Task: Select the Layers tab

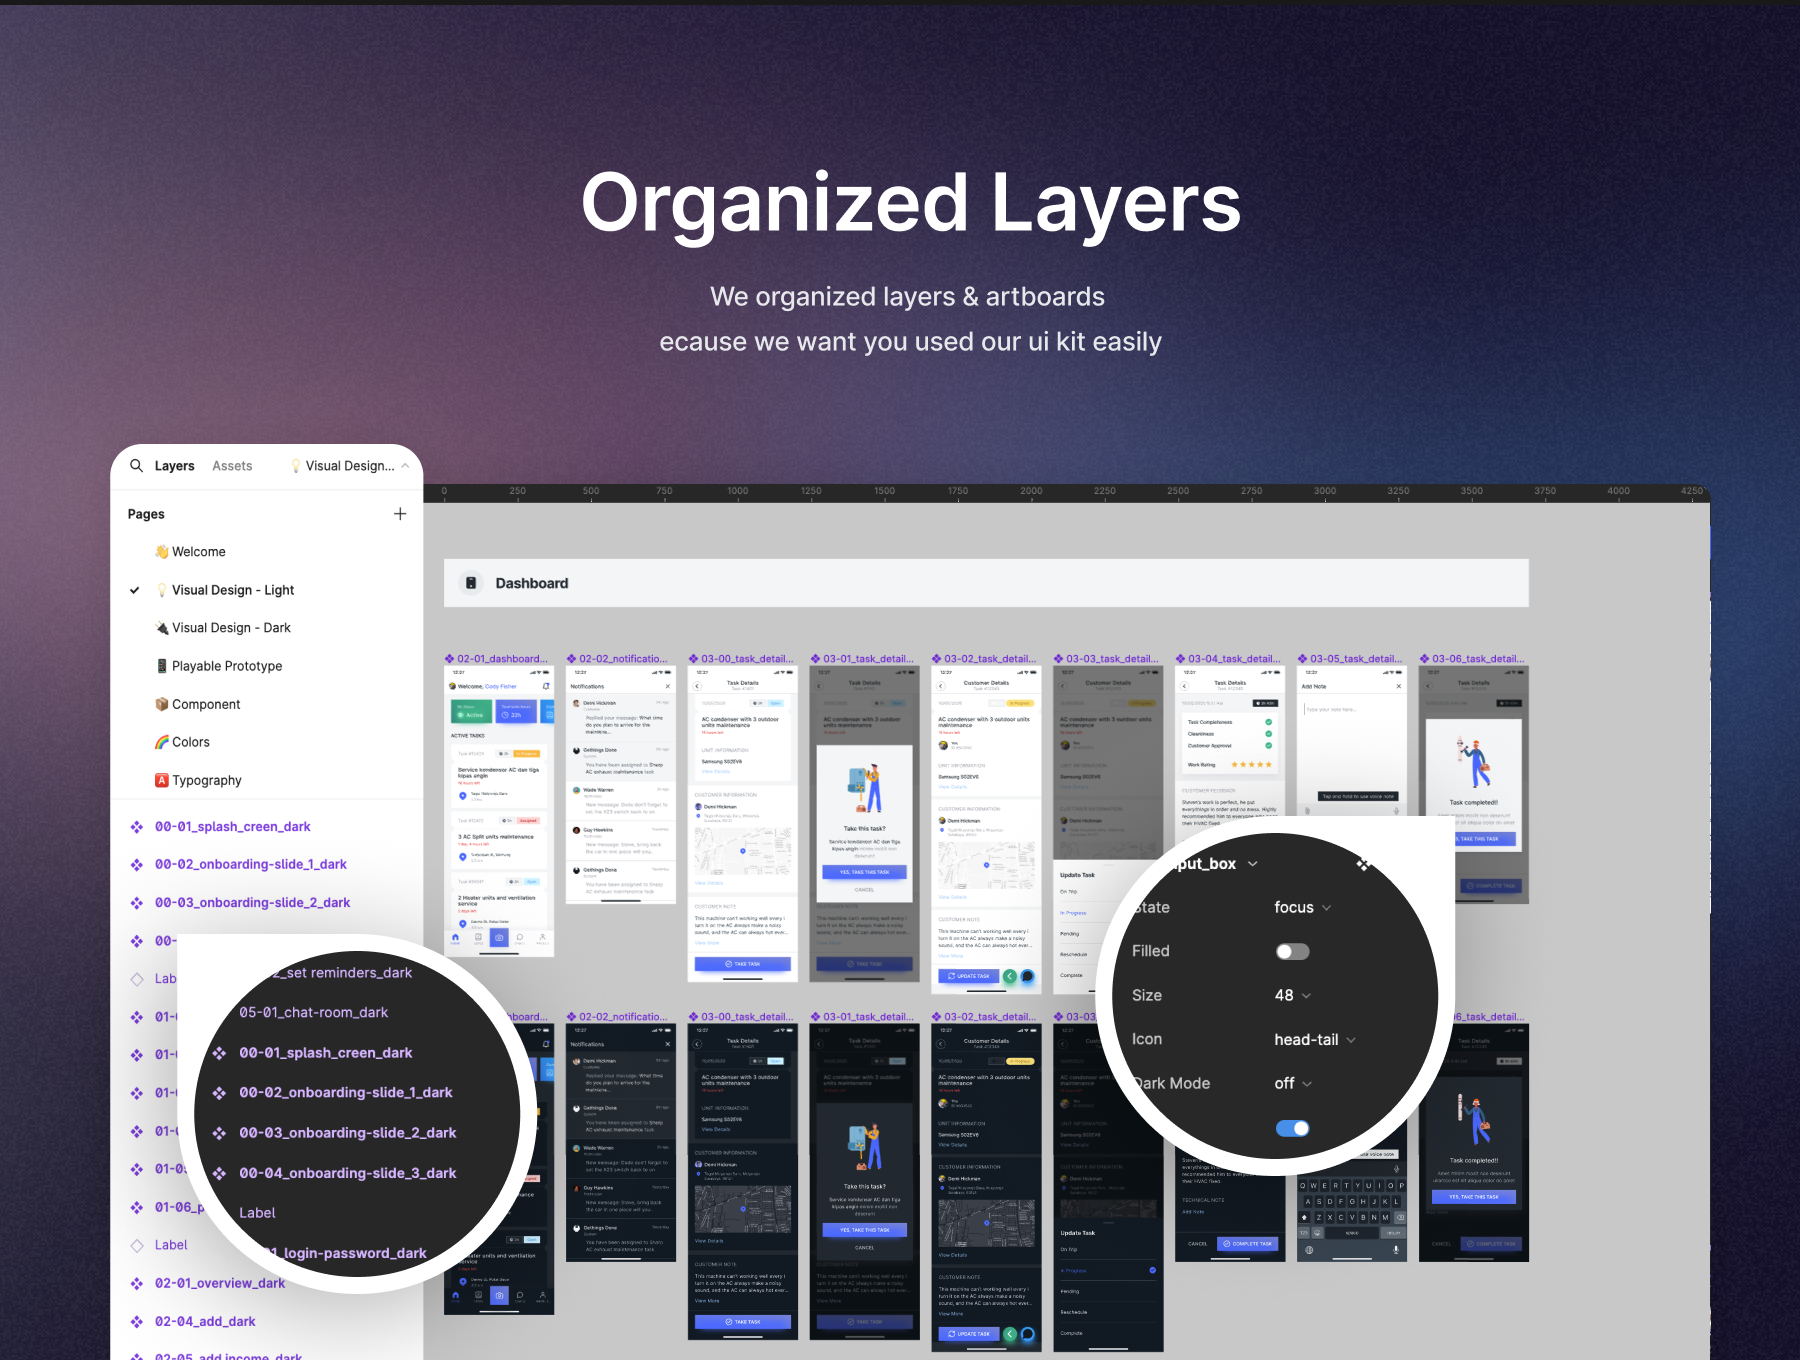Action: (174, 466)
